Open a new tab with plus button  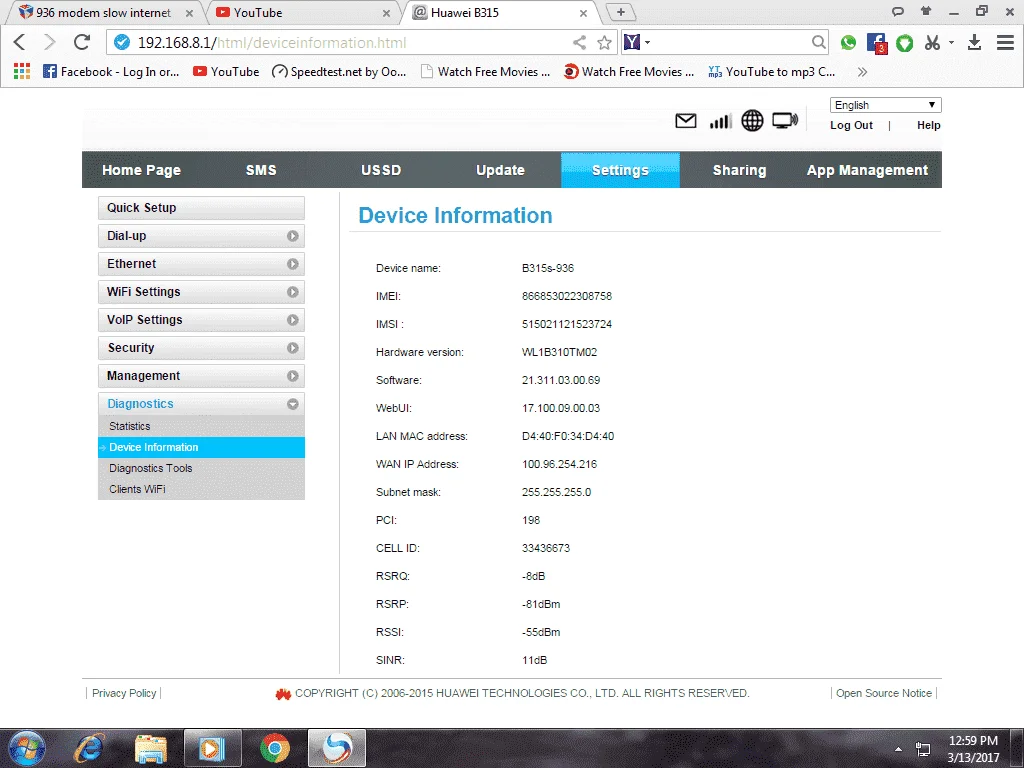(x=621, y=12)
